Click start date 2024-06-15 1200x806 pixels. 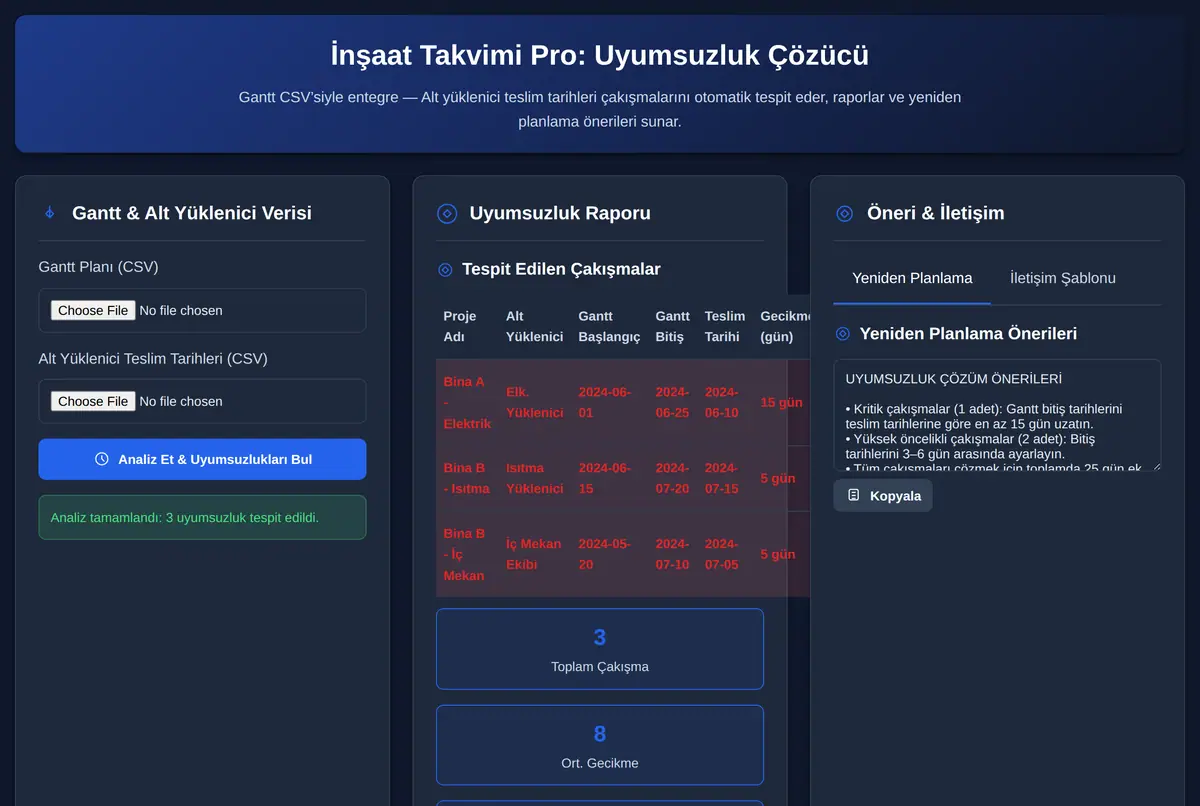click(609, 478)
